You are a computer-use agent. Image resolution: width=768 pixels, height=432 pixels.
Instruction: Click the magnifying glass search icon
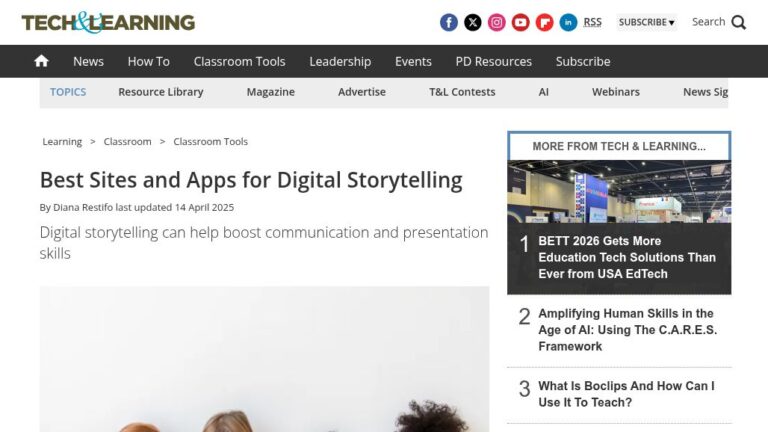[739, 22]
